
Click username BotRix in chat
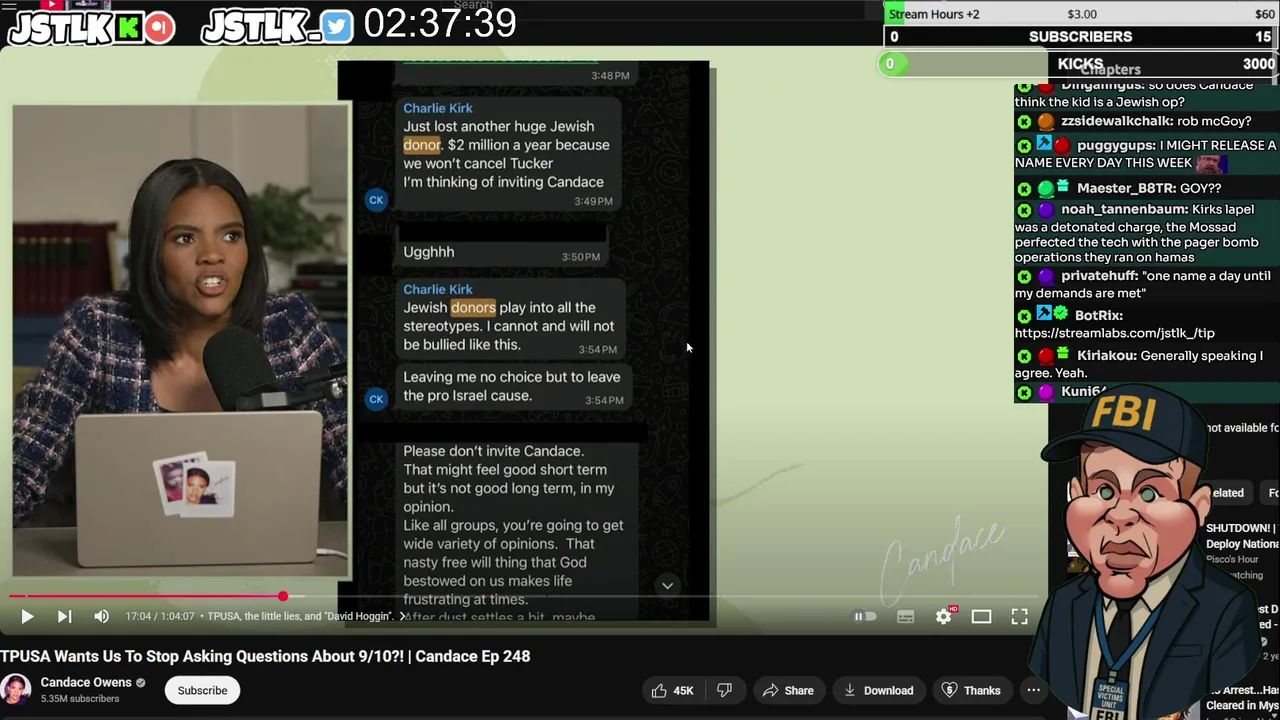1099,315
